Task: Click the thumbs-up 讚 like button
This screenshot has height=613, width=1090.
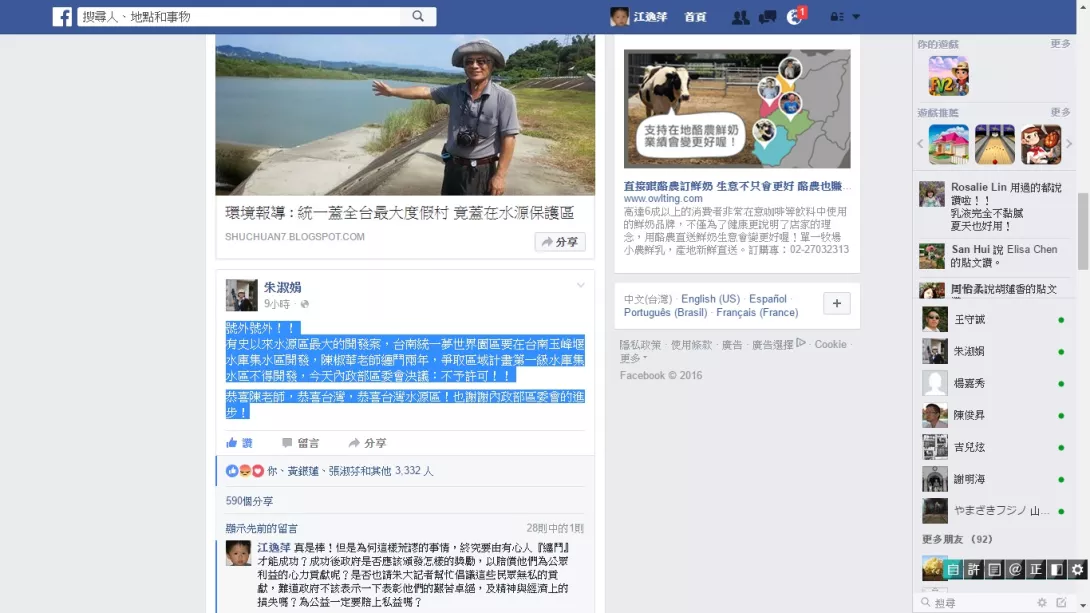Action: pos(239,443)
